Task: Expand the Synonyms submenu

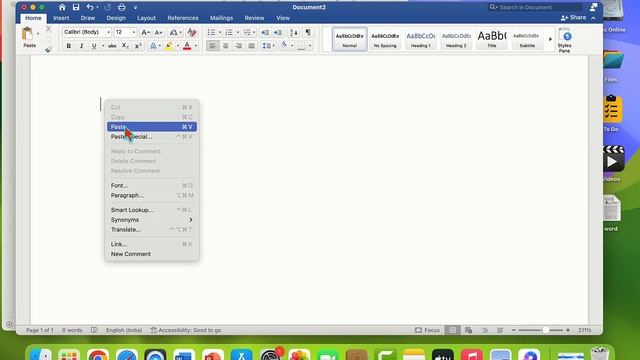Action: 151,220
